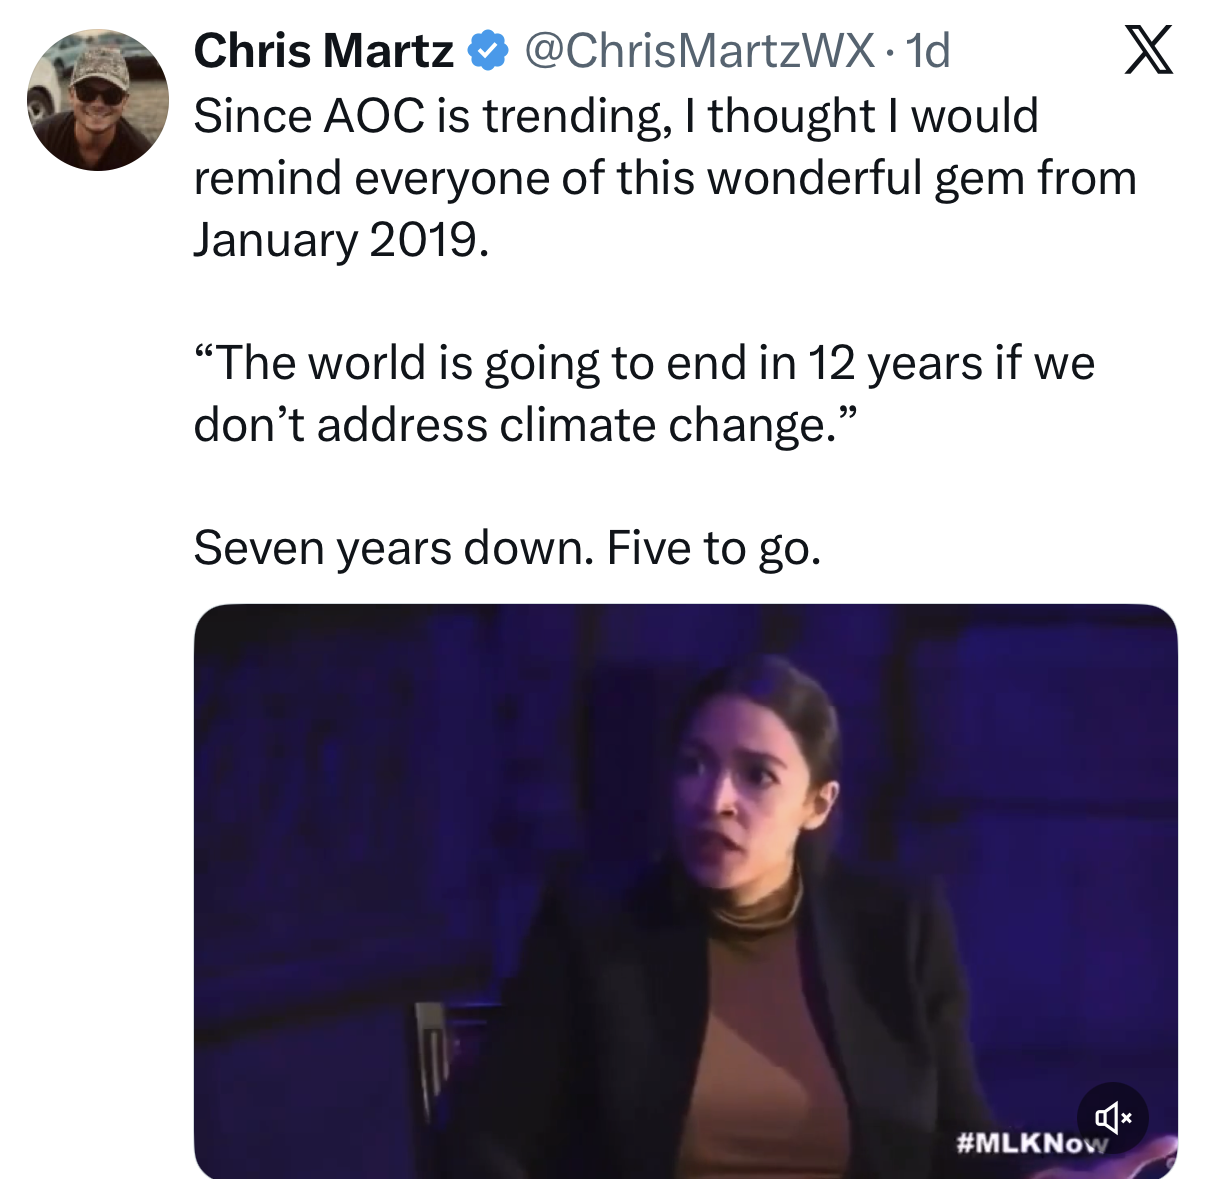Click the X logo in the corner
Image resolution: width=1206 pixels, height=1179 pixels.
tap(1148, 50)
